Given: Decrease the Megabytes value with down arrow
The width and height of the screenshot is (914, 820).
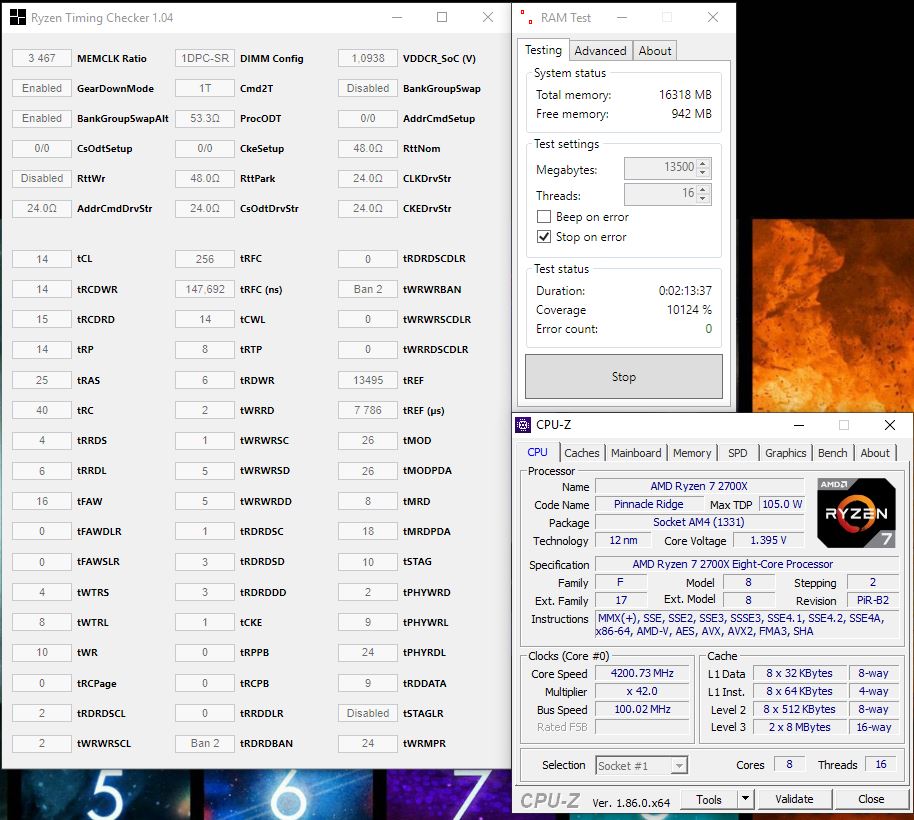Looking at the screenshot, I should pyautogui.click(x=703, y=173).
